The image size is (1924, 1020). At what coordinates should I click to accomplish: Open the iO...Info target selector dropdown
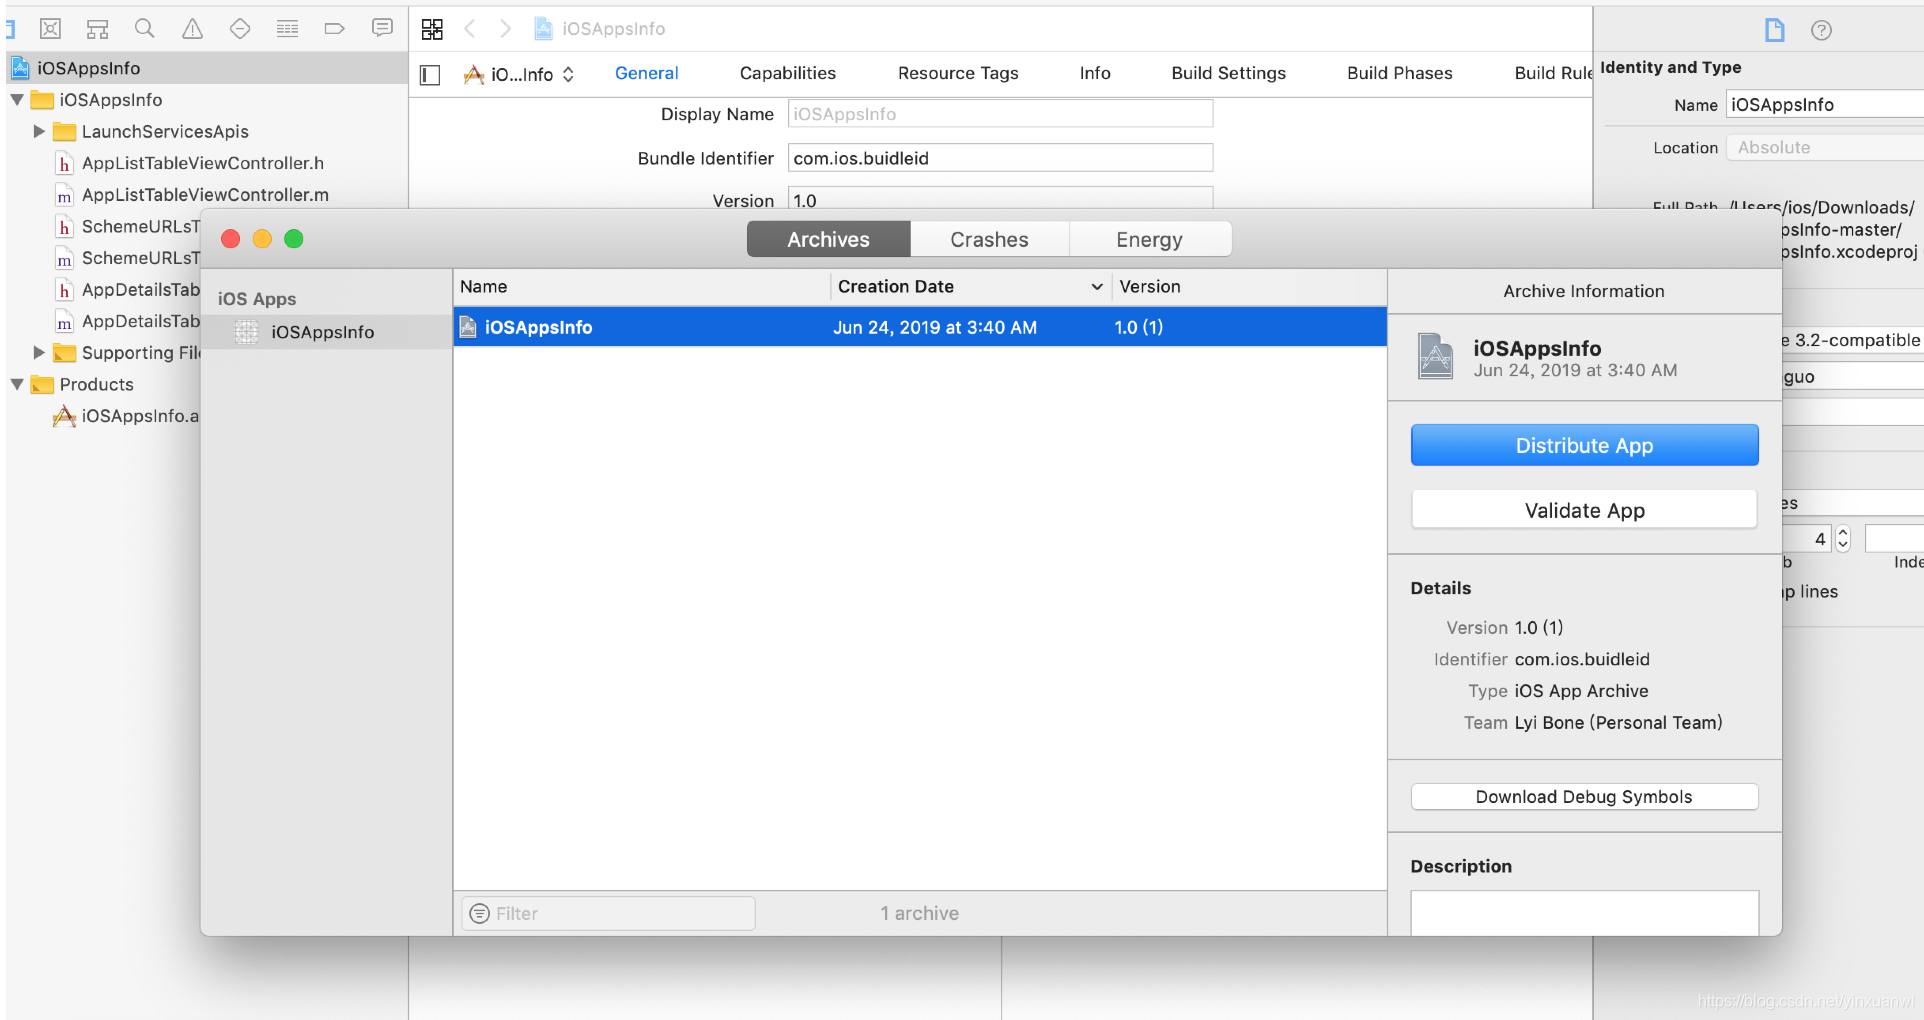click(x=519, y=75)
